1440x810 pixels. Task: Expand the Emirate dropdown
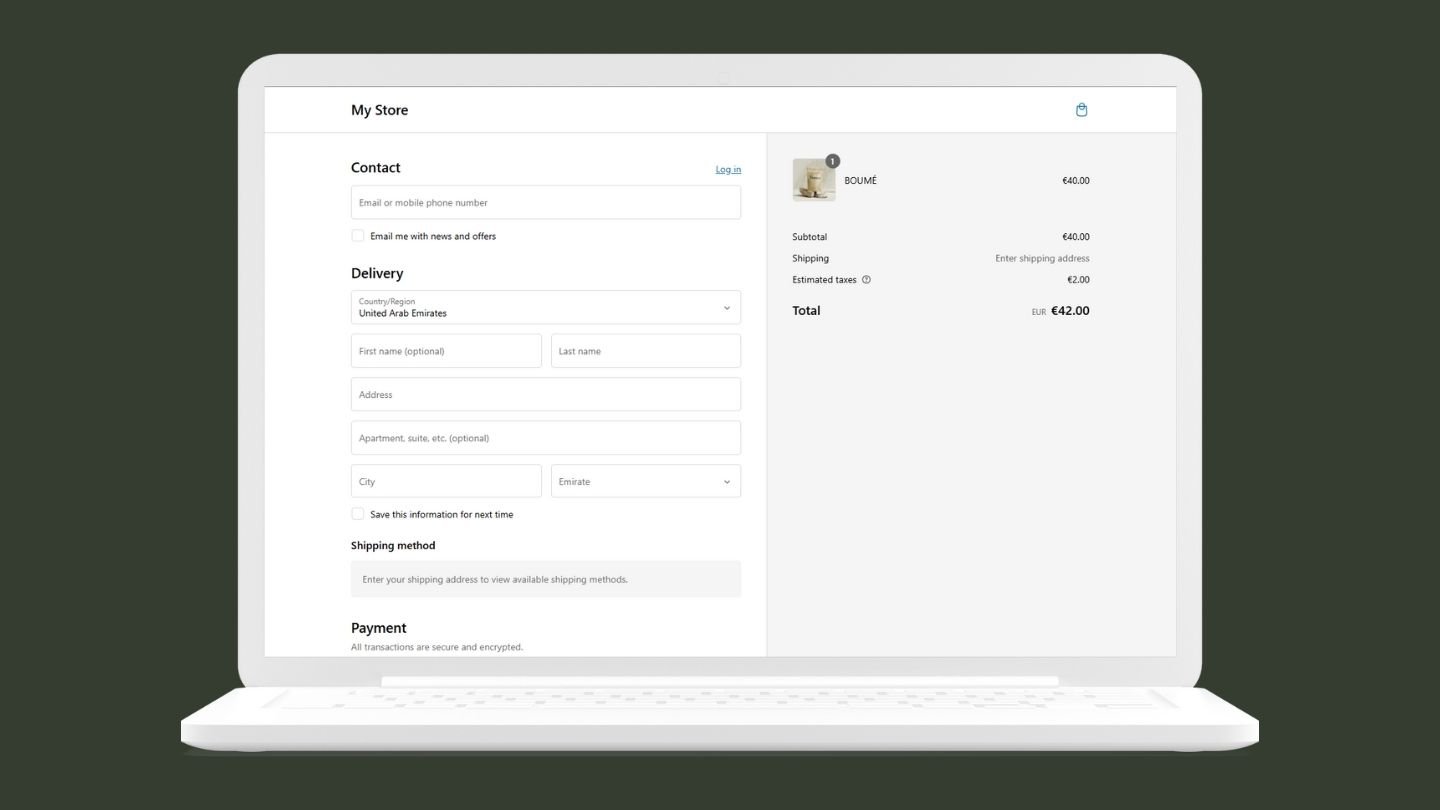tap(645, 481)
